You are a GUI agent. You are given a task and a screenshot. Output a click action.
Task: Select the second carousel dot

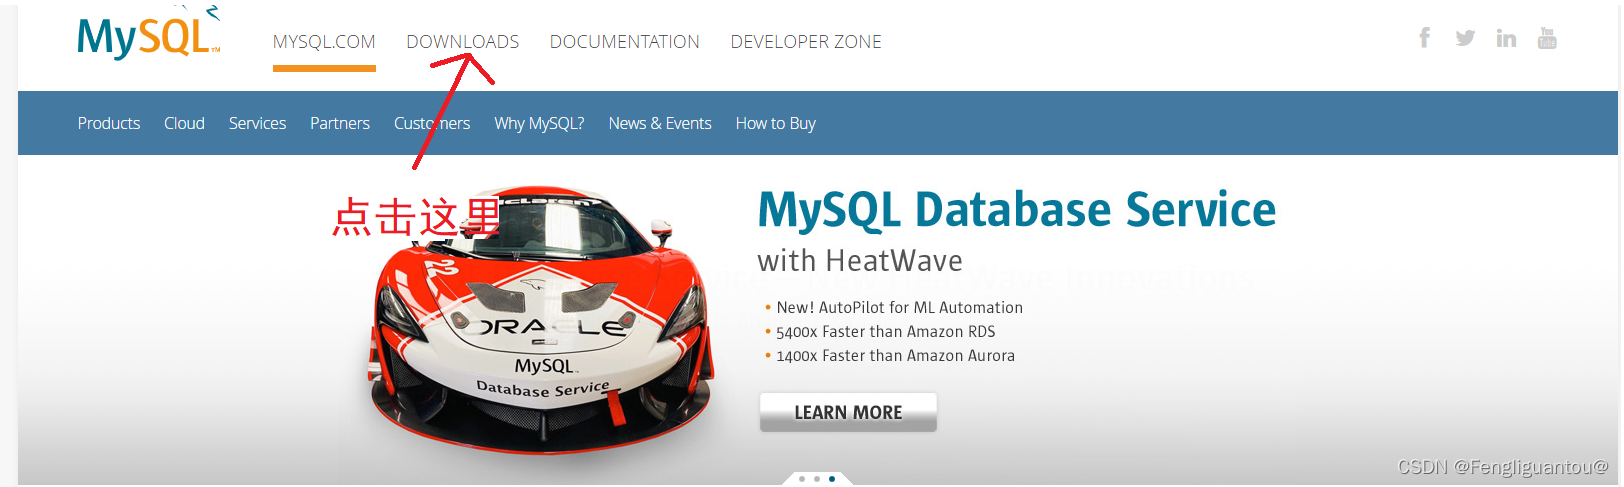(x=817, y=479)
